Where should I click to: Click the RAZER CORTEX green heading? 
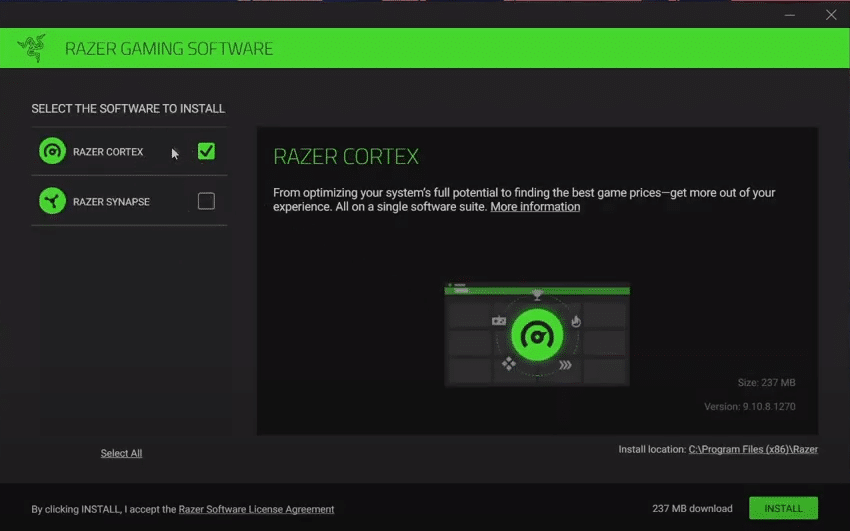(x=346, y=157)
